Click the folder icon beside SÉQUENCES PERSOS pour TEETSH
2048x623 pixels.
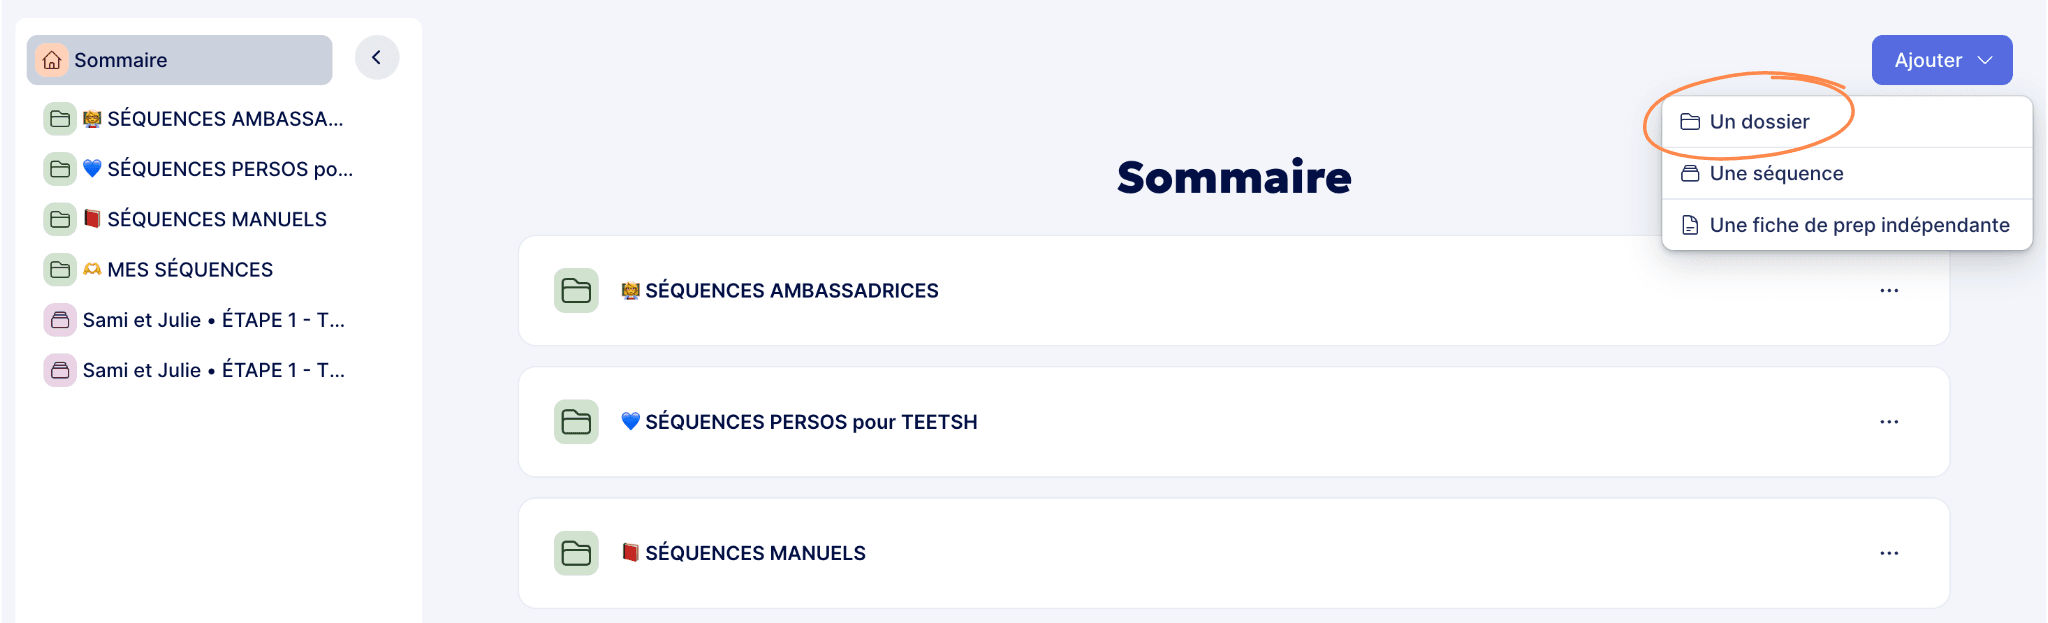575,422
